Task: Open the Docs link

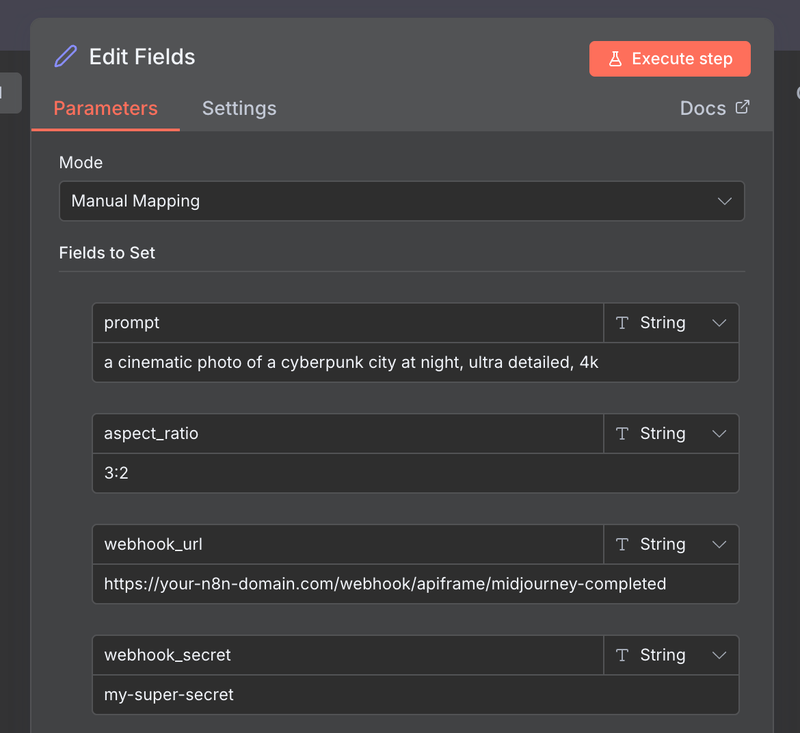Action: pos(705,107)
